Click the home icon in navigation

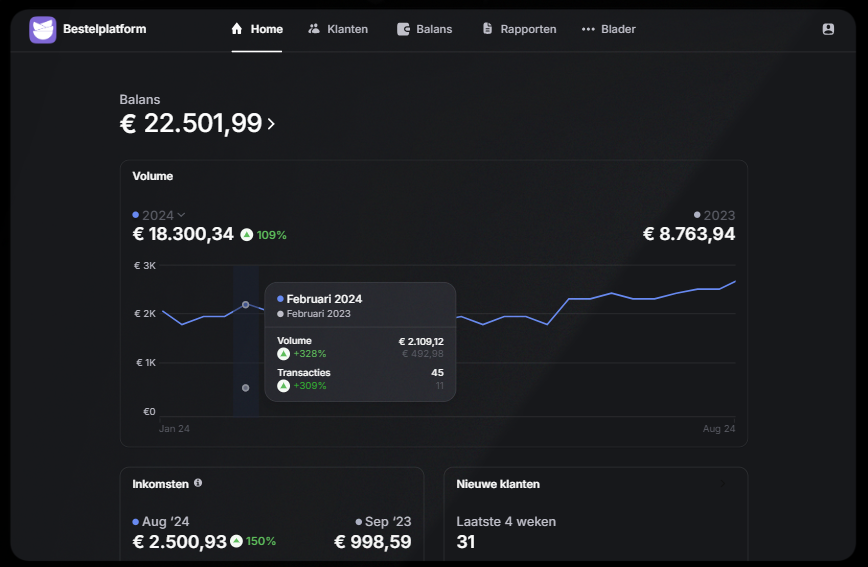coord(237,29)
